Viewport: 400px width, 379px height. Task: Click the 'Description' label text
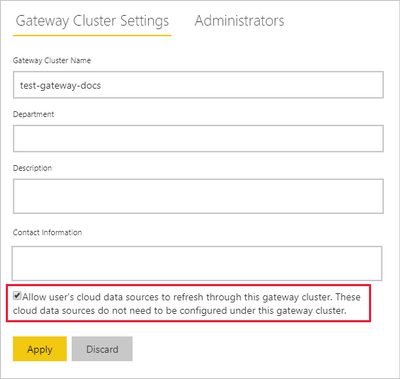point(32,168)
